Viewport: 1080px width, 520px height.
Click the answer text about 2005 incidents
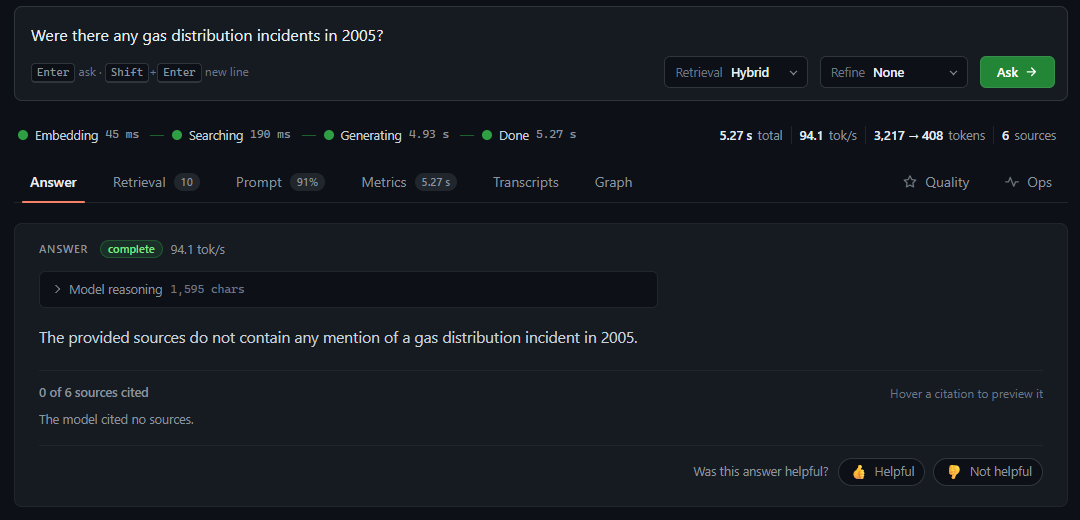click(339, 338)
